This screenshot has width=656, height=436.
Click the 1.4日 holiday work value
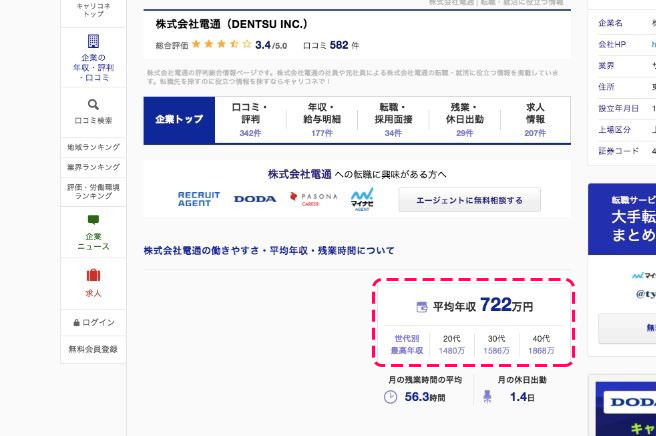(x=522, y=397)
